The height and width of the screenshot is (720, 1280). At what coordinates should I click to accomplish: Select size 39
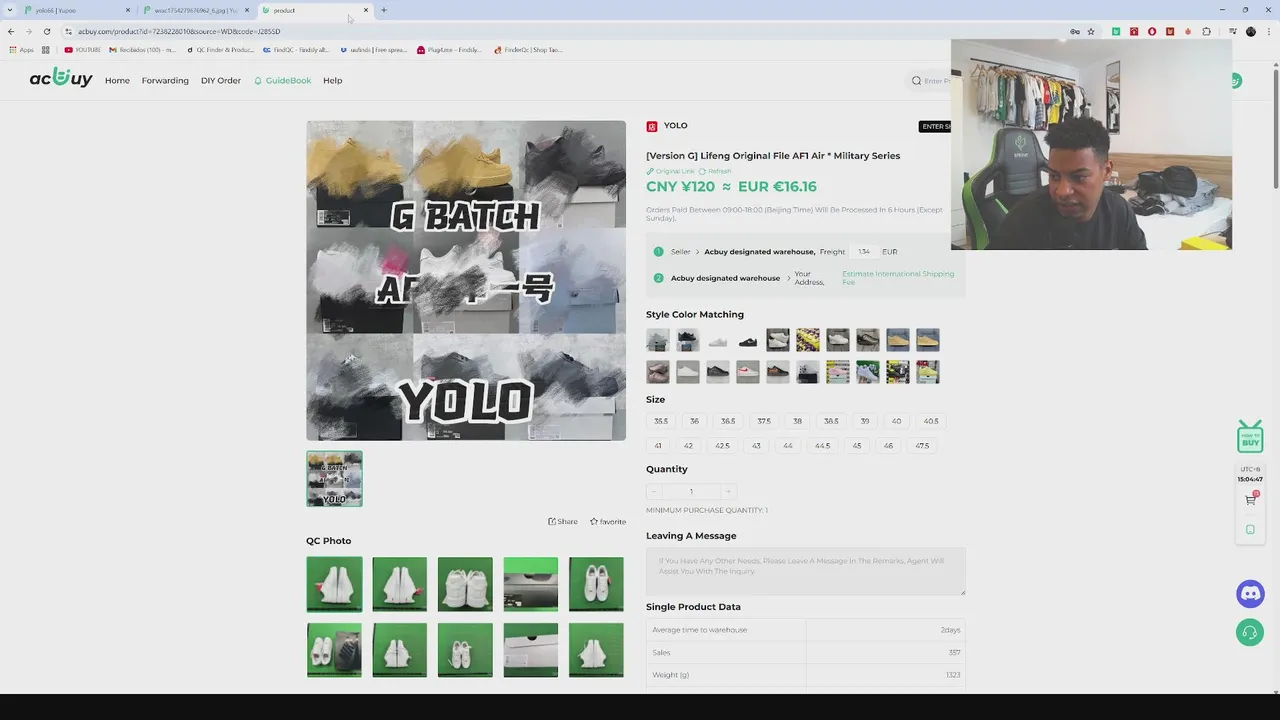[865, 421]
